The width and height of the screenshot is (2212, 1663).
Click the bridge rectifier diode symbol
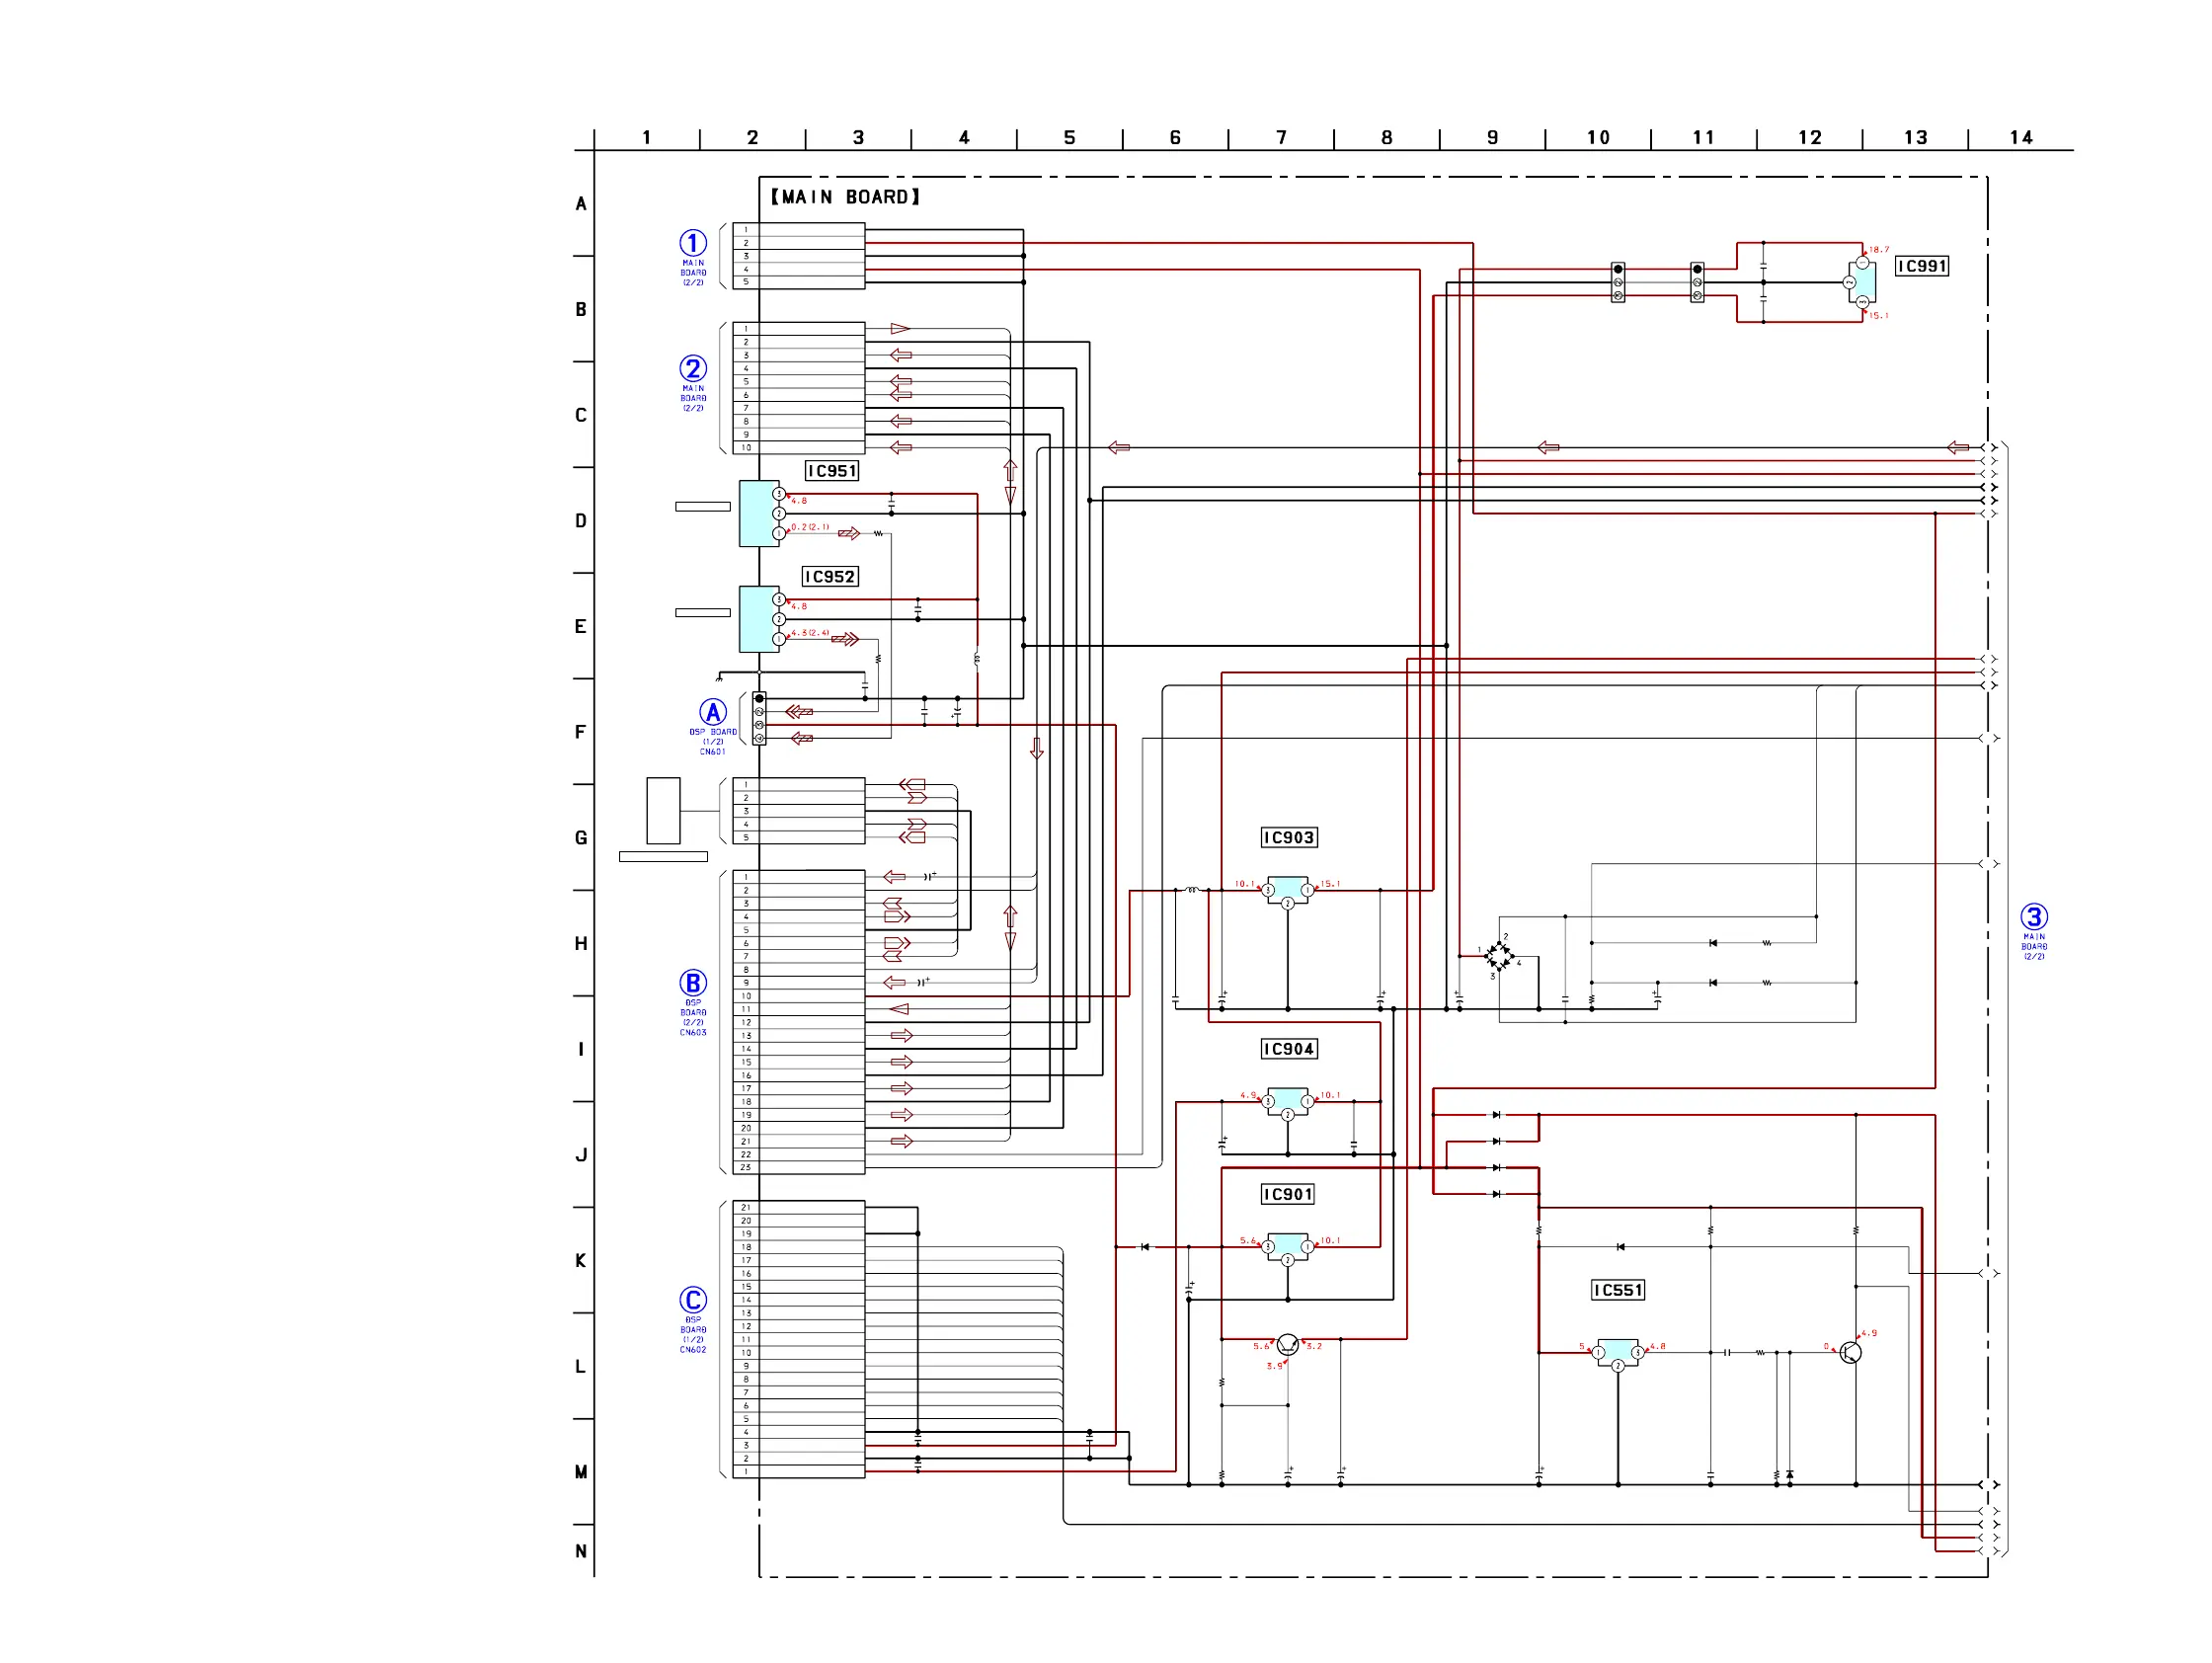pos(1499,955)
